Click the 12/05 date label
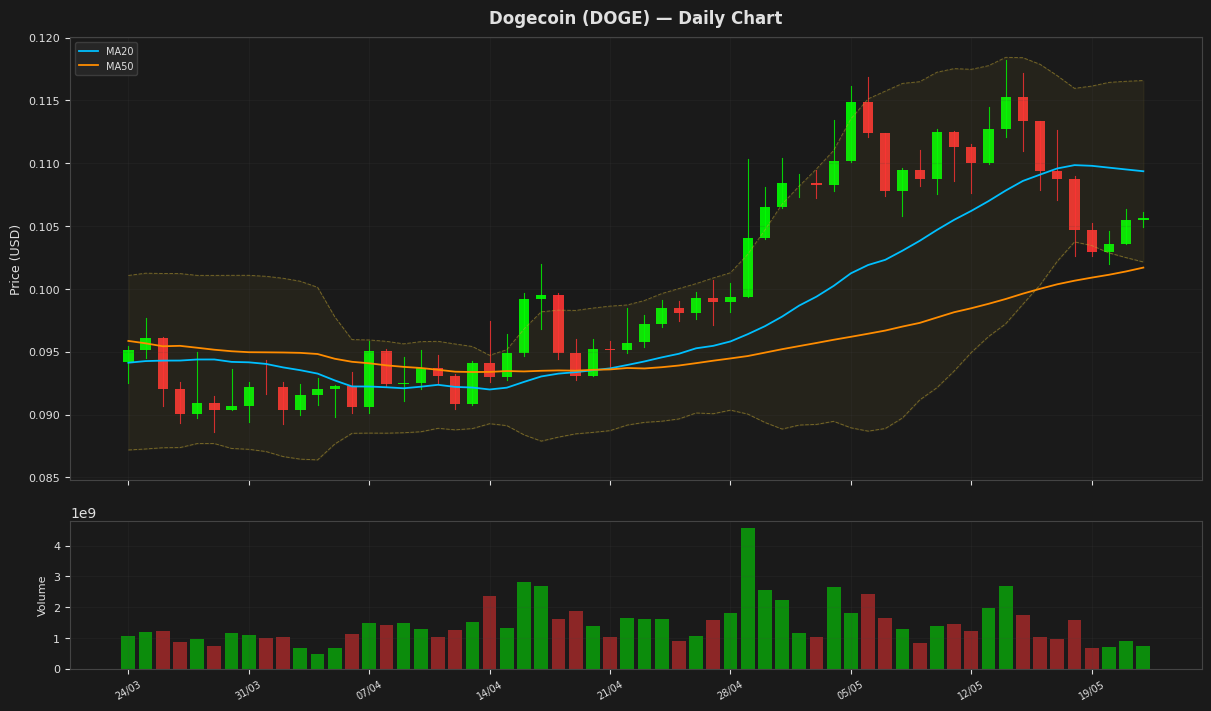Viewport: 1211px width, 711px height. click(x=971, y=690)
